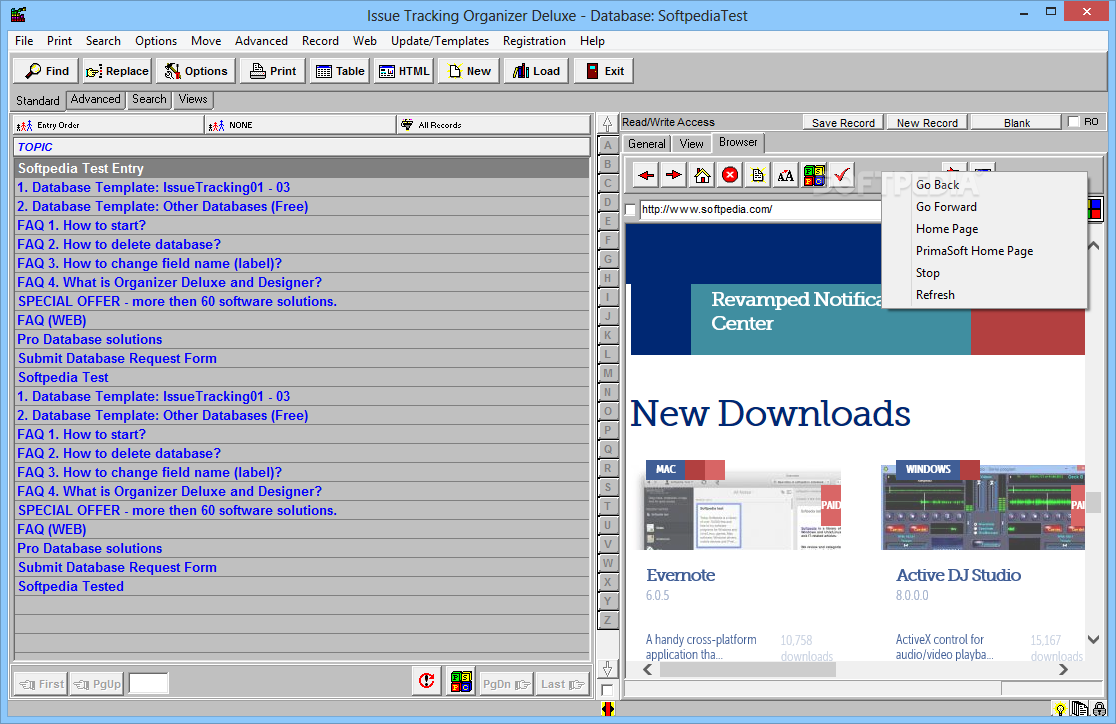
Task: Go to browser home page icon
Action: (x=702, y=175)
